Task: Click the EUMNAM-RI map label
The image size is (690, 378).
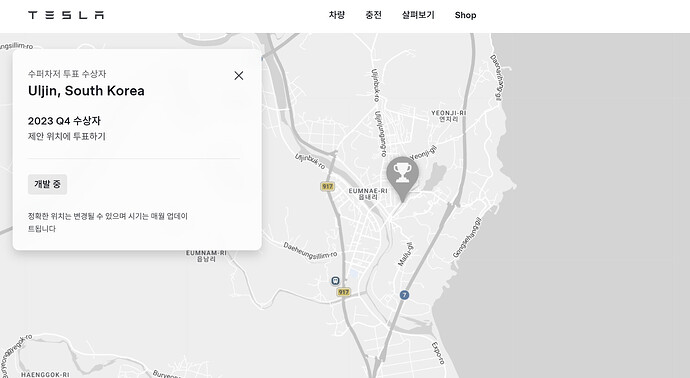Action: click(206, 256)
